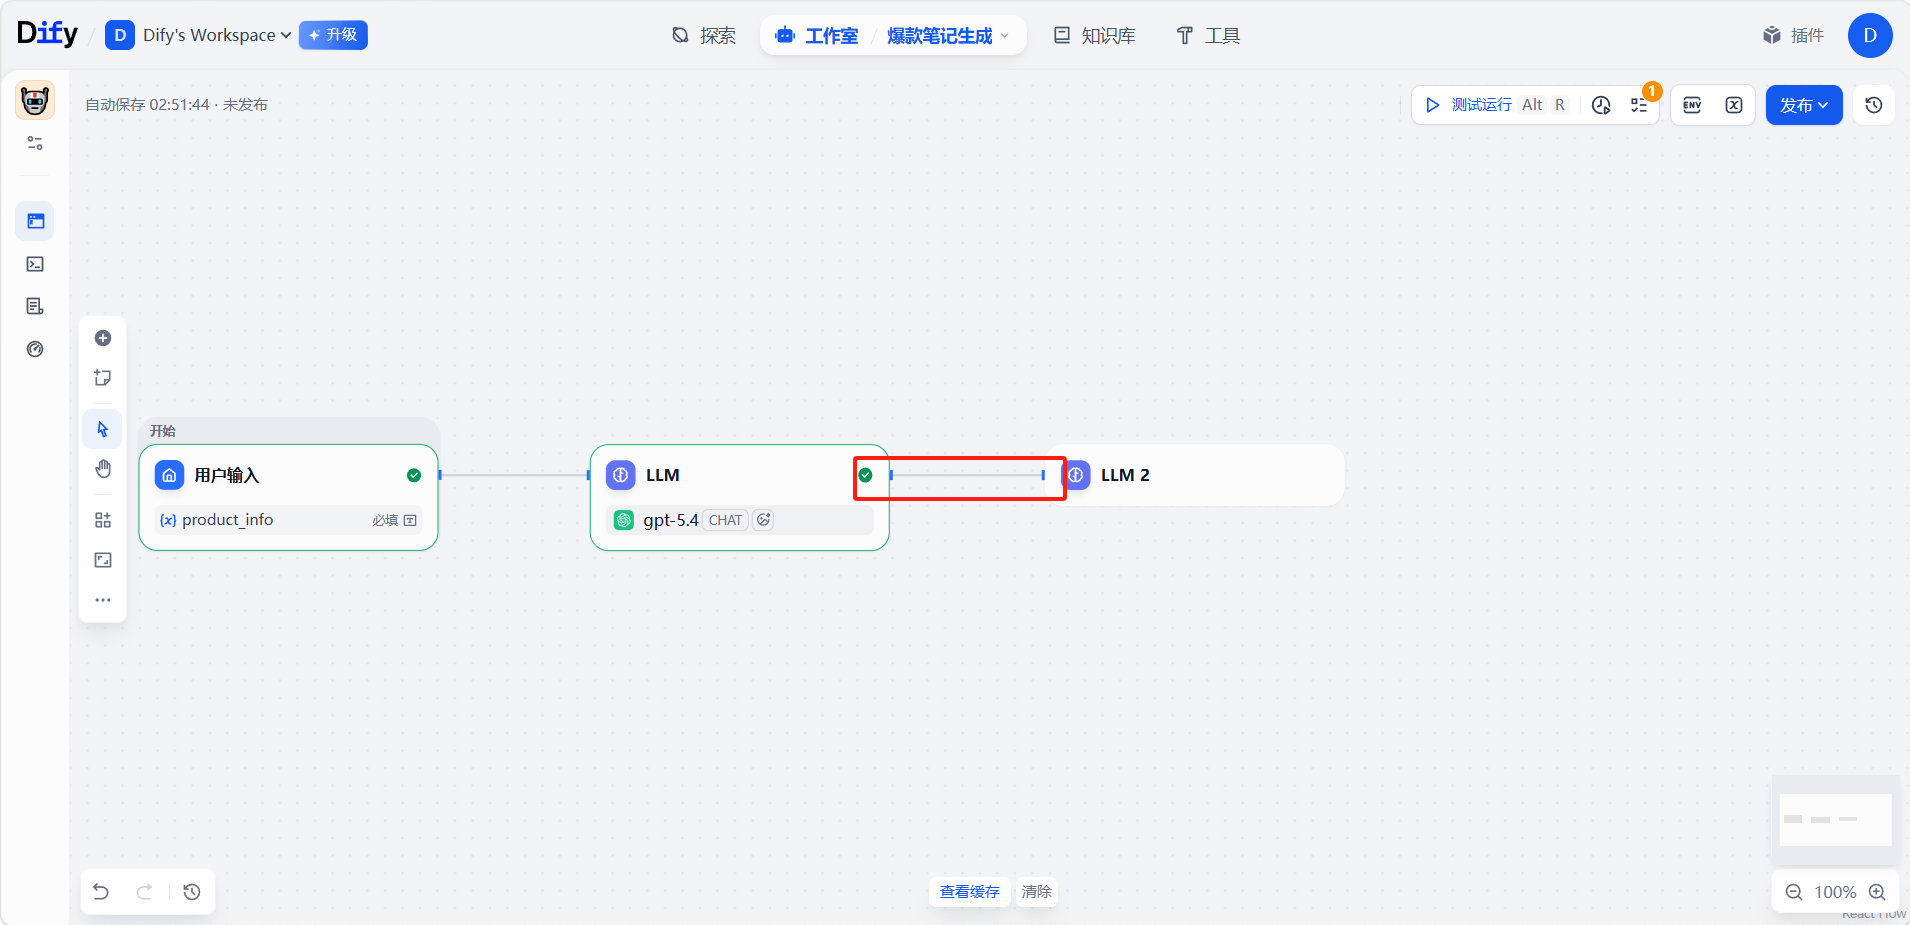This screenshot has height=925, width=1910.
Task: Open the ENV environment variables panel
Action: coord(1692,105)
